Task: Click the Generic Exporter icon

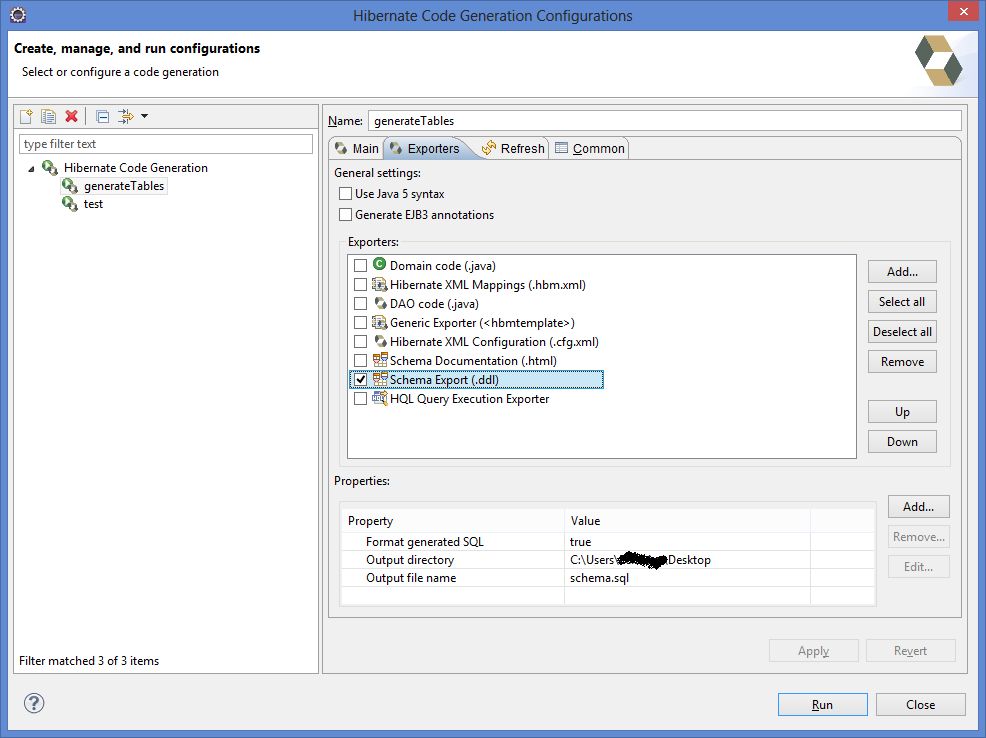Action: pyautogui.click(x=379, y=322)
